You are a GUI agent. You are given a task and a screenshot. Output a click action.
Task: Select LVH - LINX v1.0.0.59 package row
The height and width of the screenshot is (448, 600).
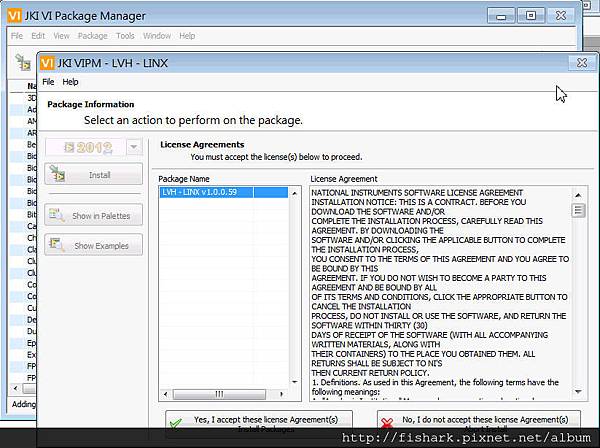tap(223, 192)
